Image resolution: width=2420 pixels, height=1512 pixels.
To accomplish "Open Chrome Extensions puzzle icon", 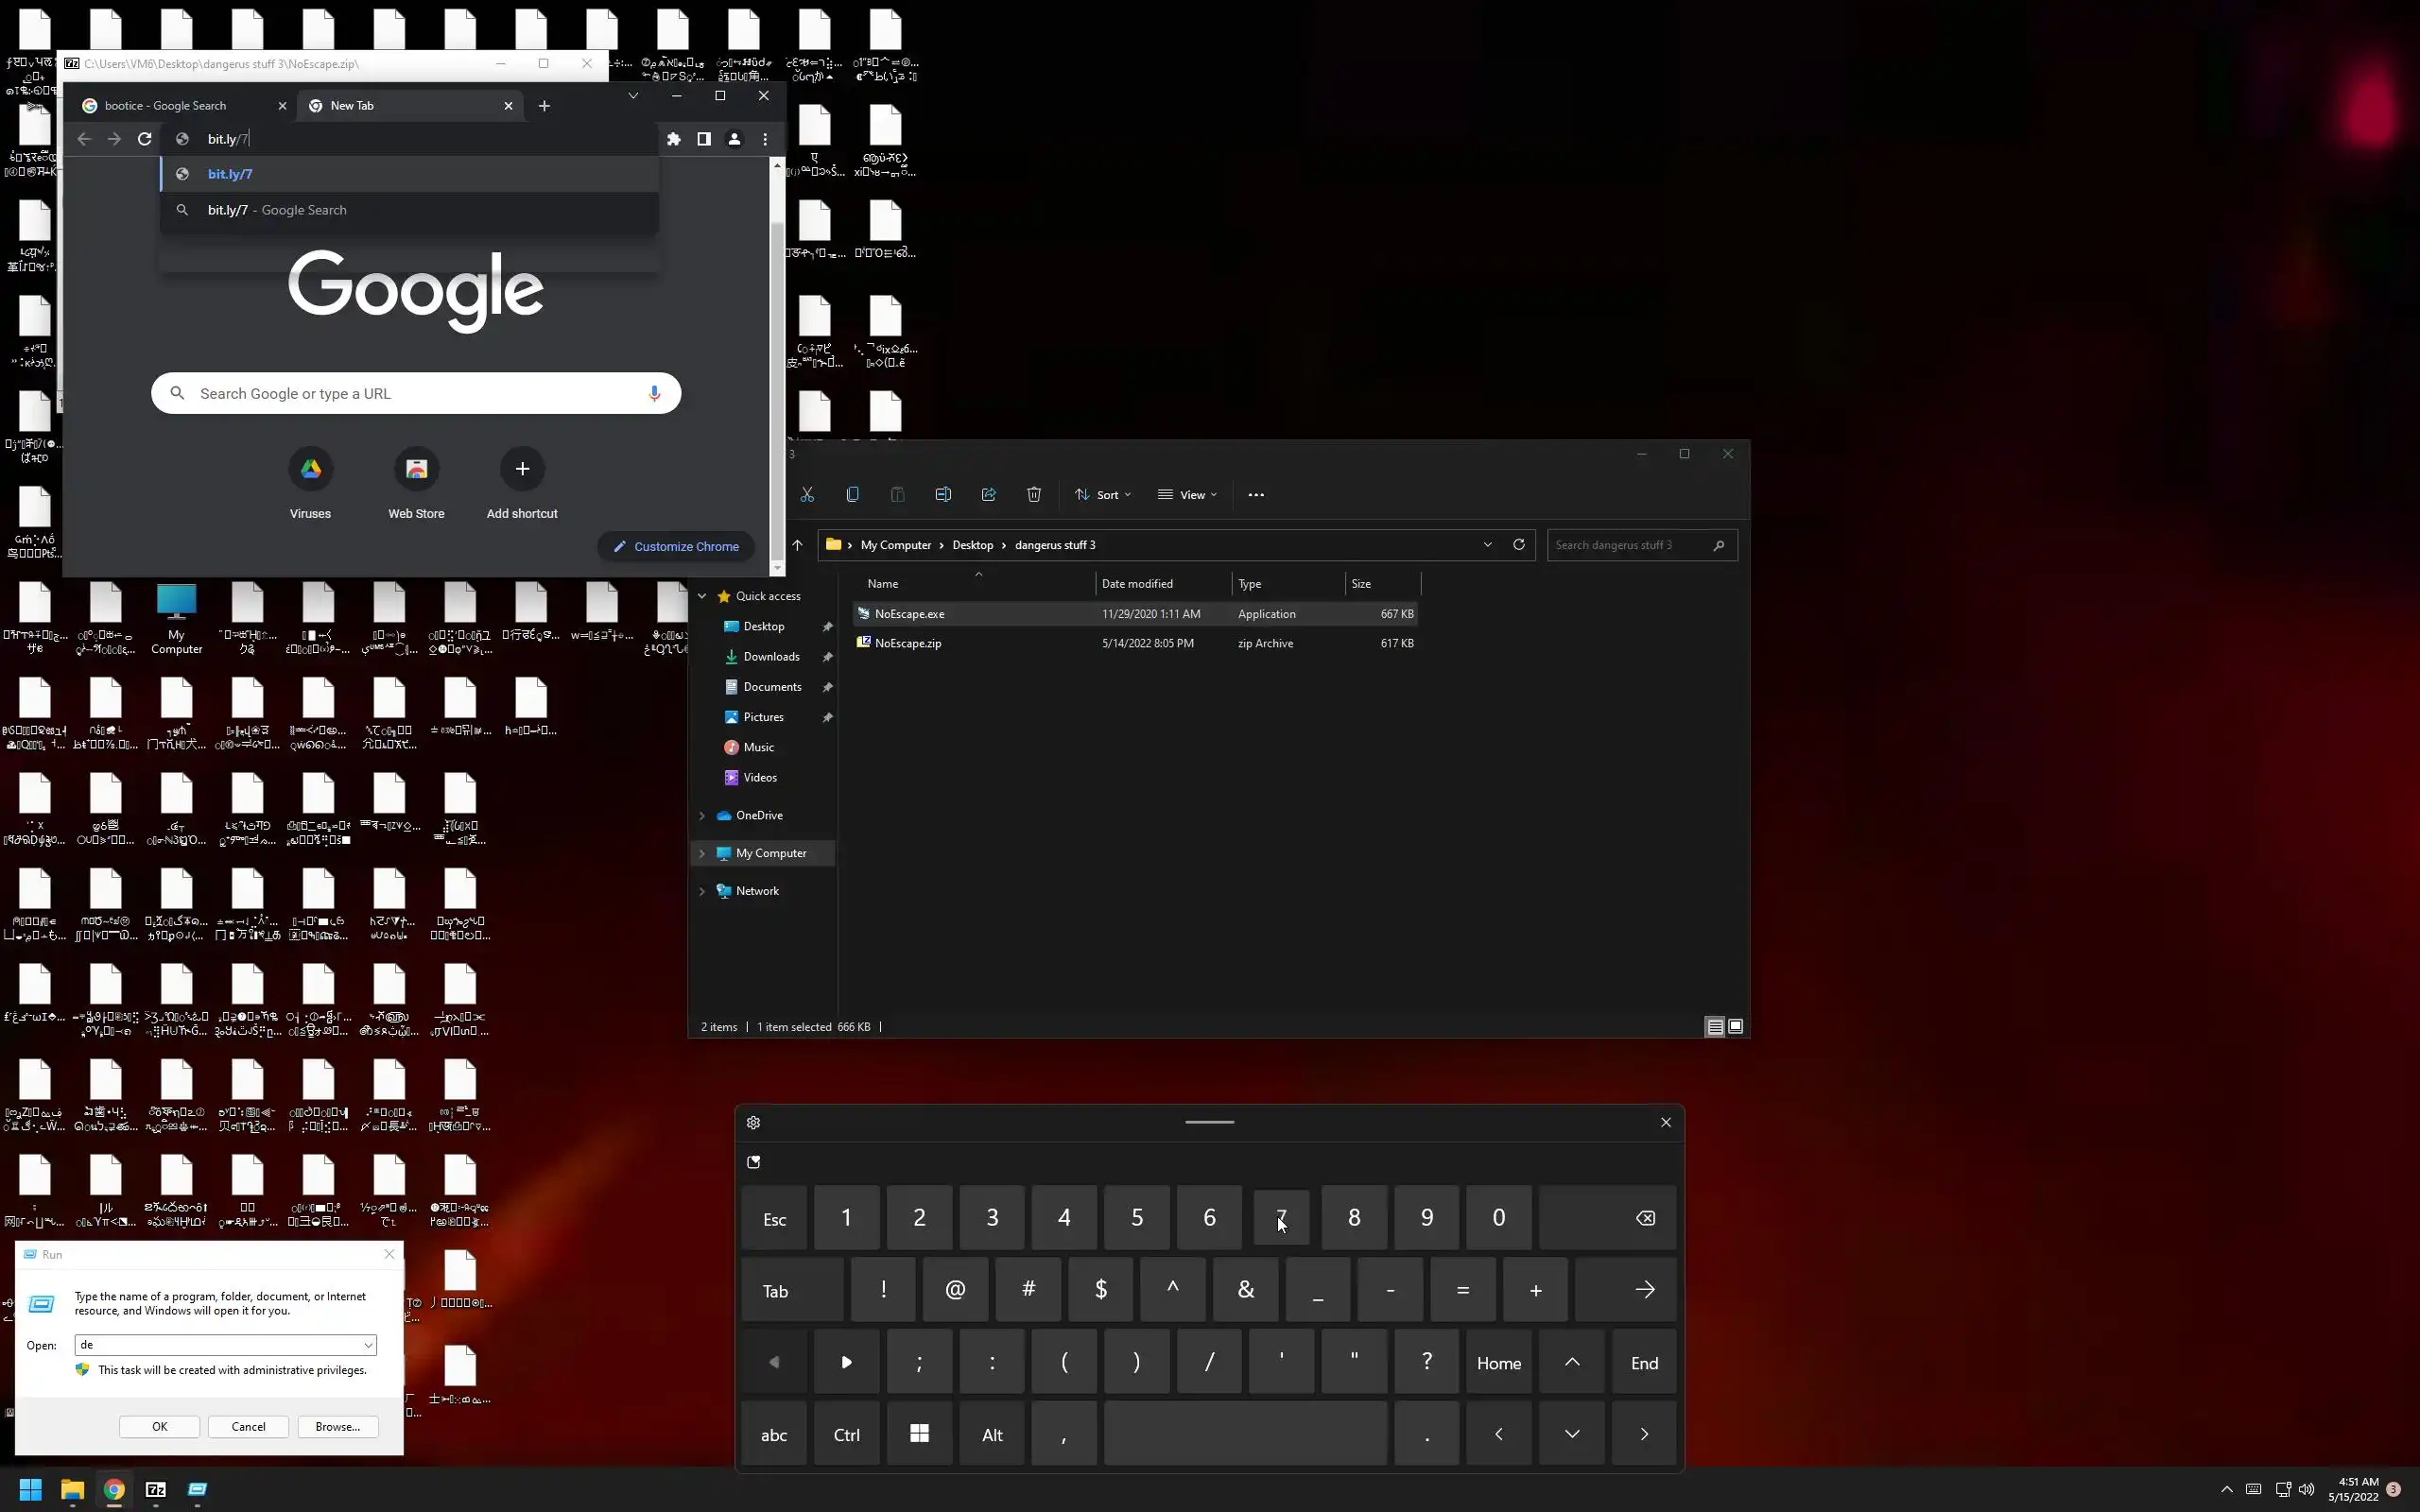I will (673, 139).
